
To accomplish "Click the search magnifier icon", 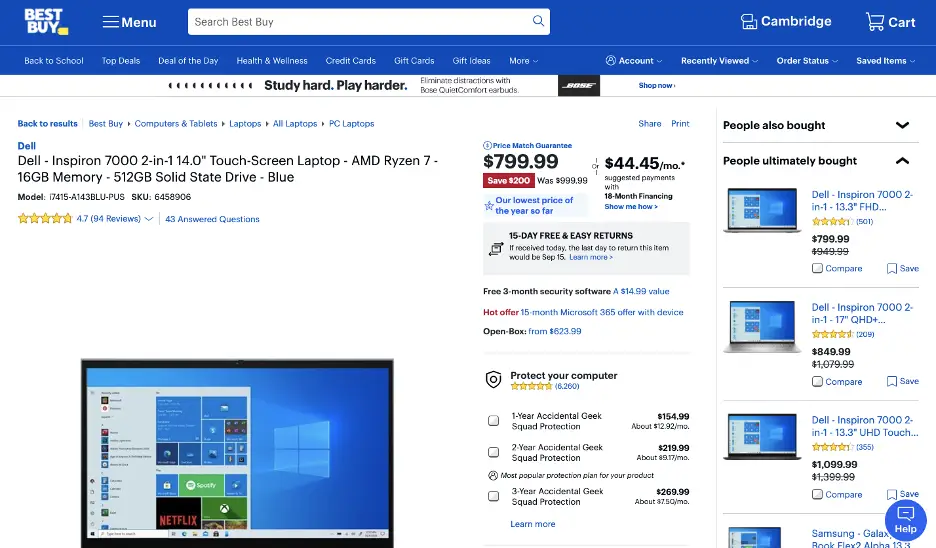I will (538, 21).
